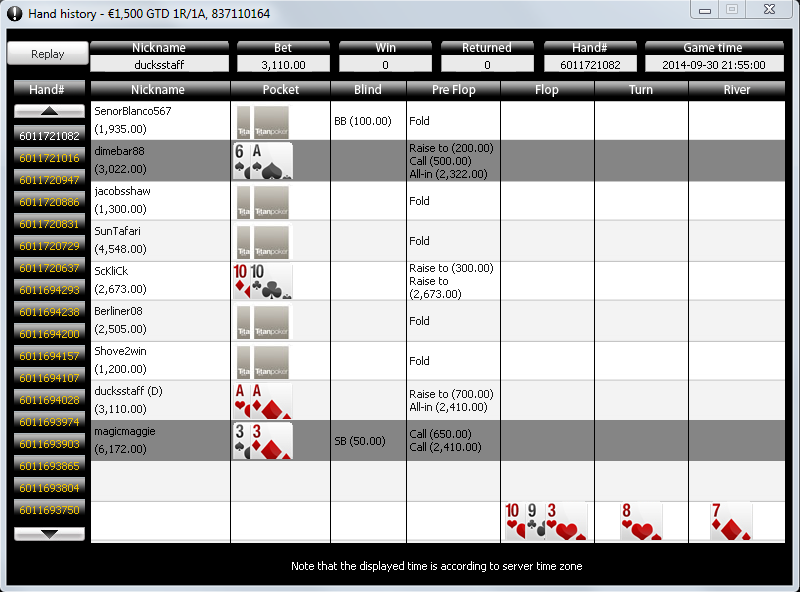Viewport: 800px width, 592px height.
Task: Open hand 6011694157
Action: 49,356
